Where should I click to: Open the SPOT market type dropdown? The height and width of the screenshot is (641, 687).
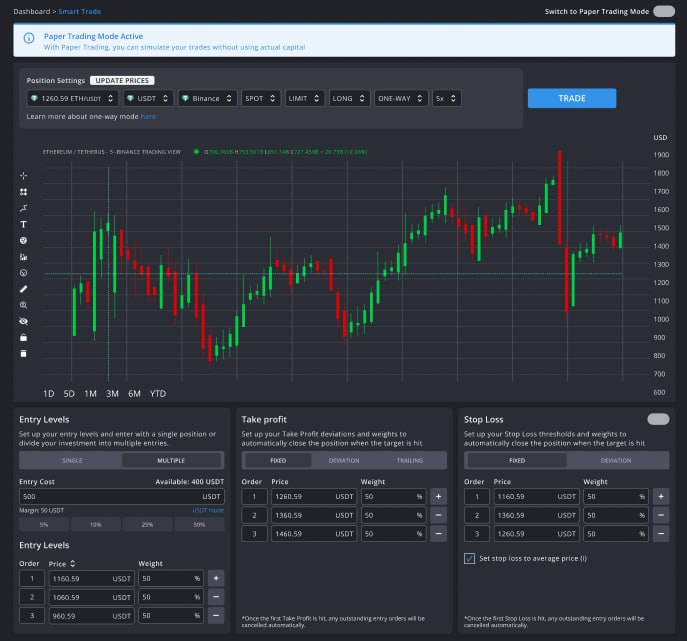click(261, 99)
